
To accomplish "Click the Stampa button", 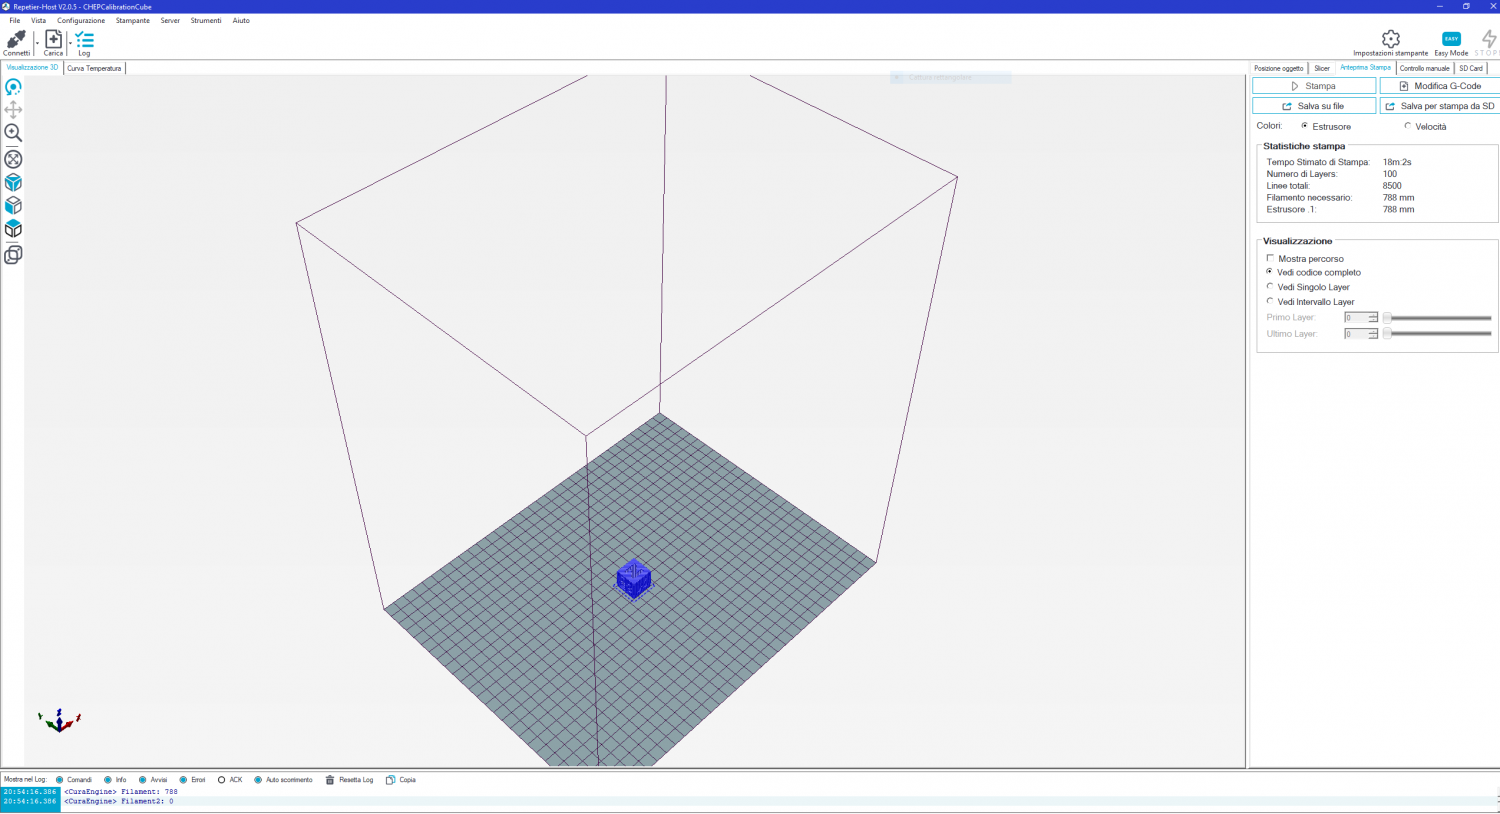I will click(1313, 86).
